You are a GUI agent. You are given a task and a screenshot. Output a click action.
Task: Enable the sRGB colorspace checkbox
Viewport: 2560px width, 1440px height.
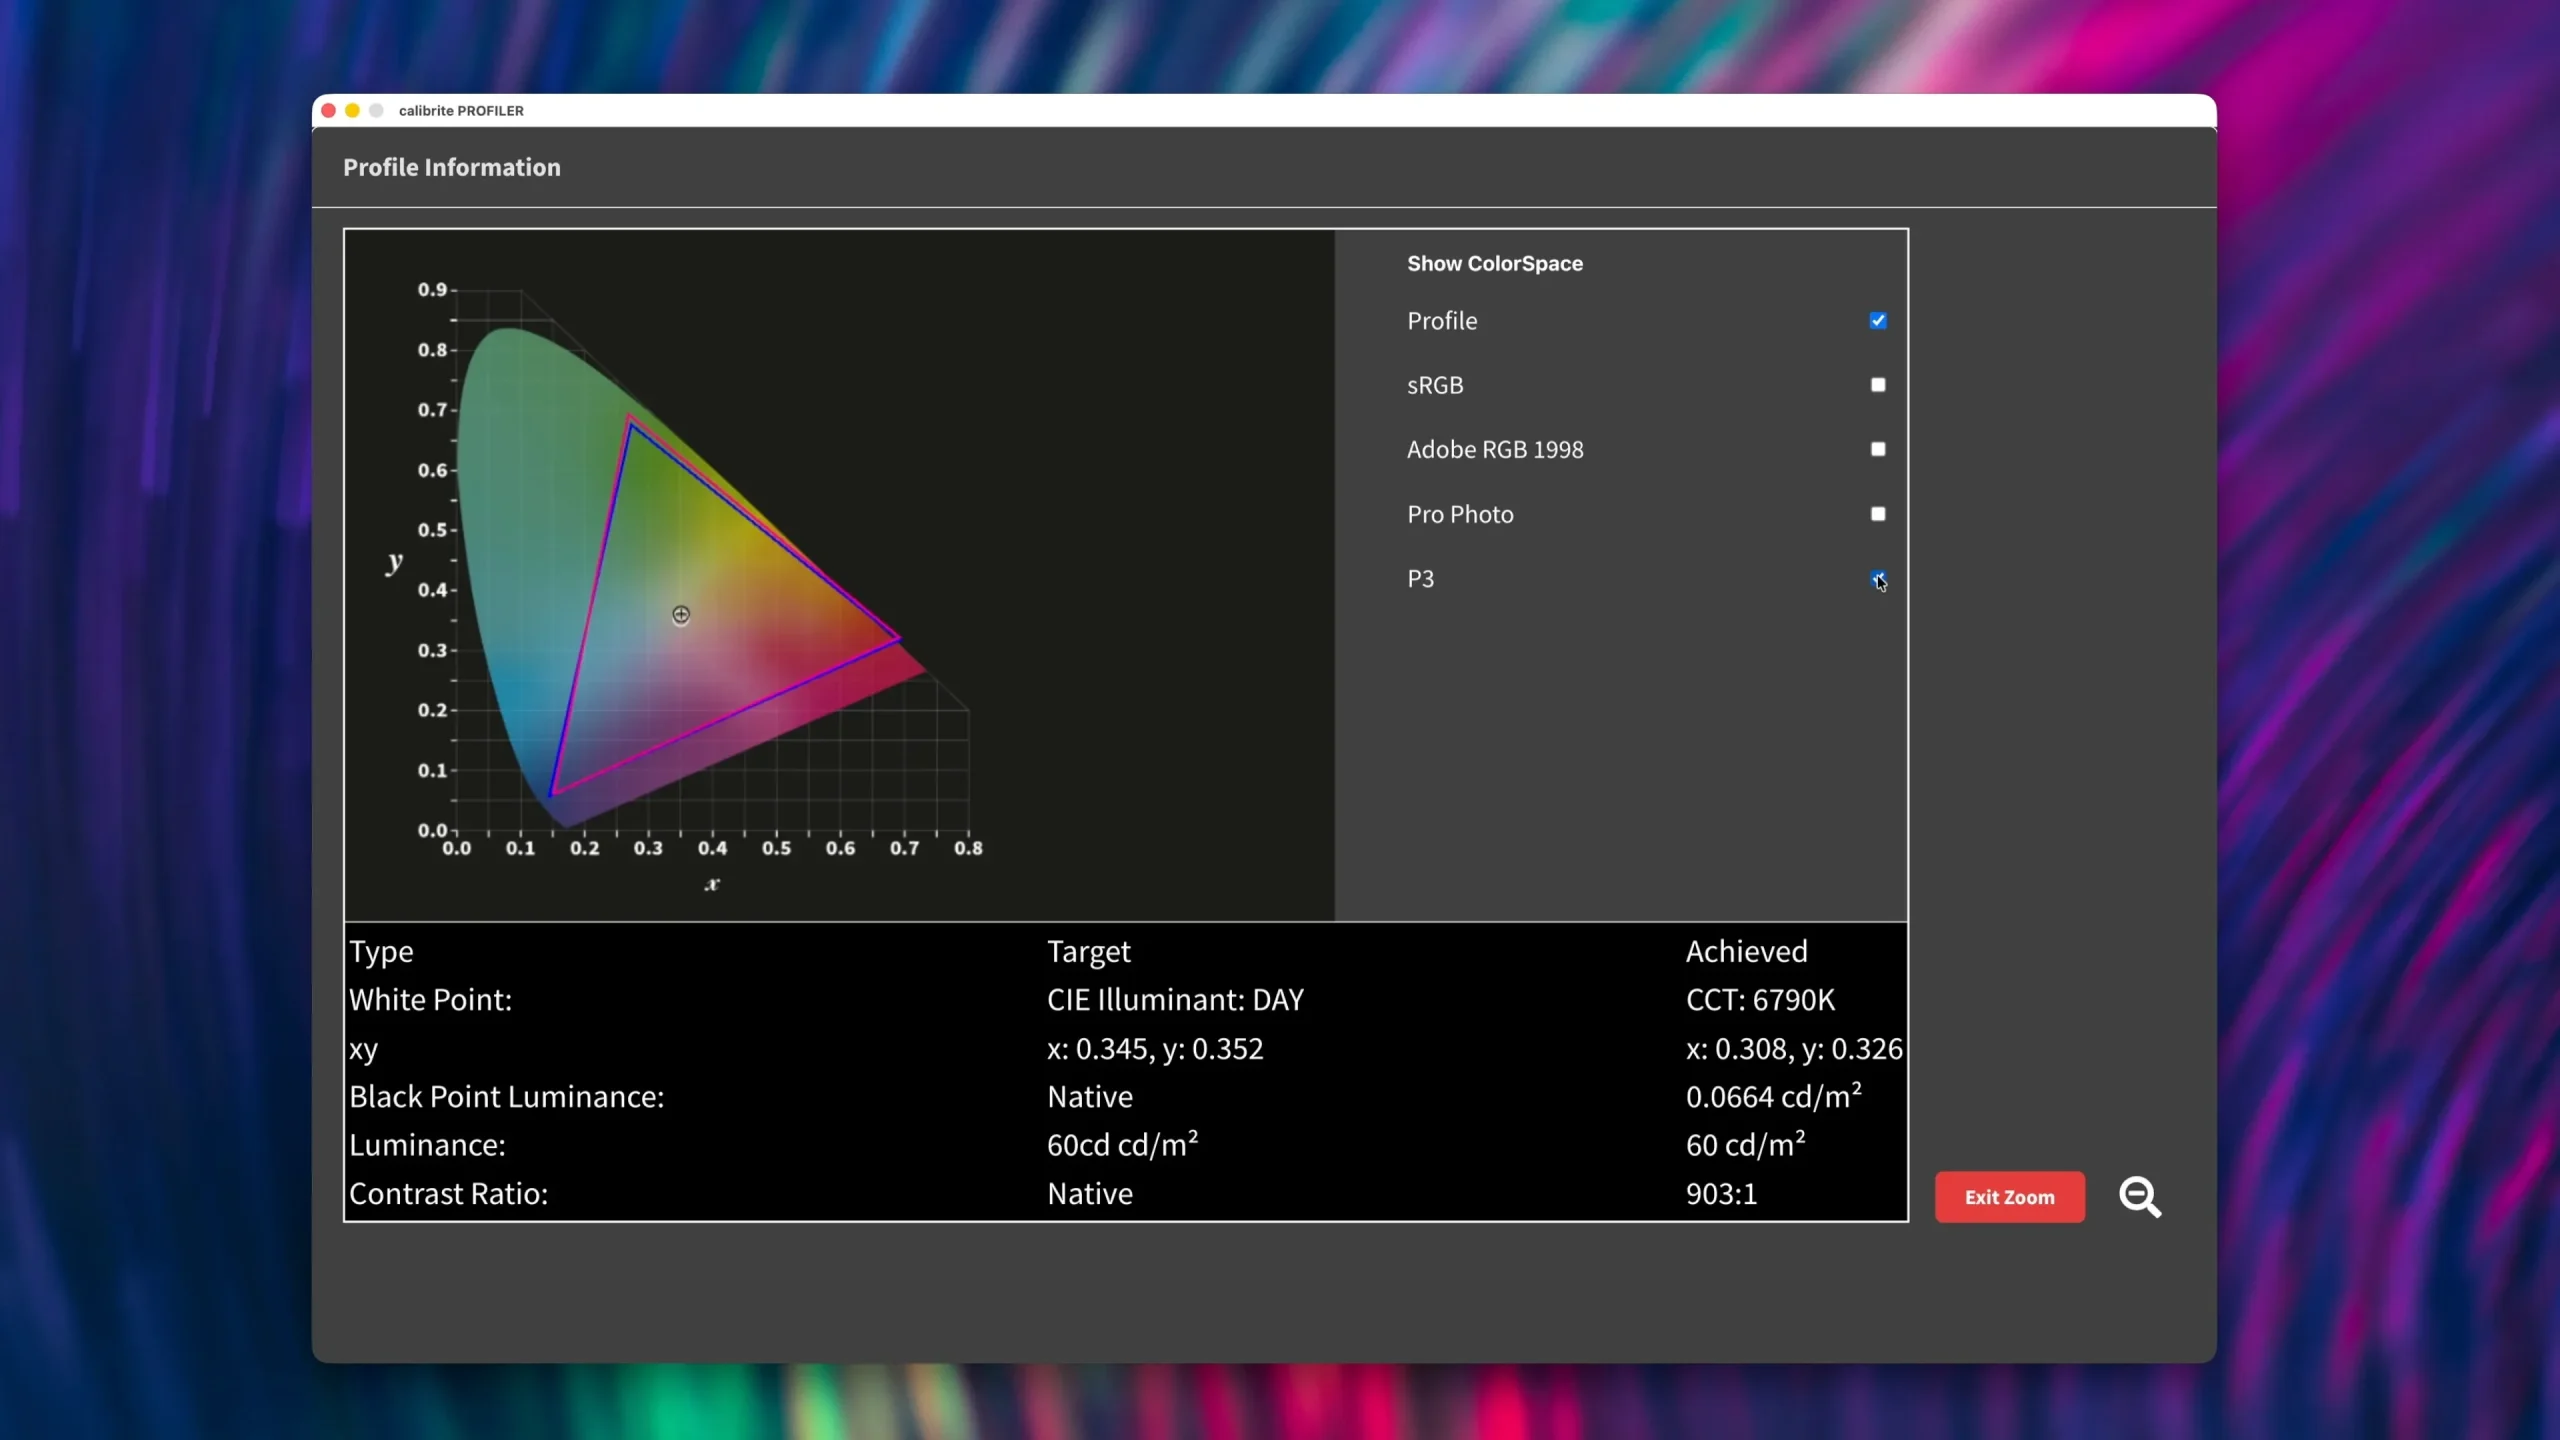pyautogui.click(x=1878, y=385)
